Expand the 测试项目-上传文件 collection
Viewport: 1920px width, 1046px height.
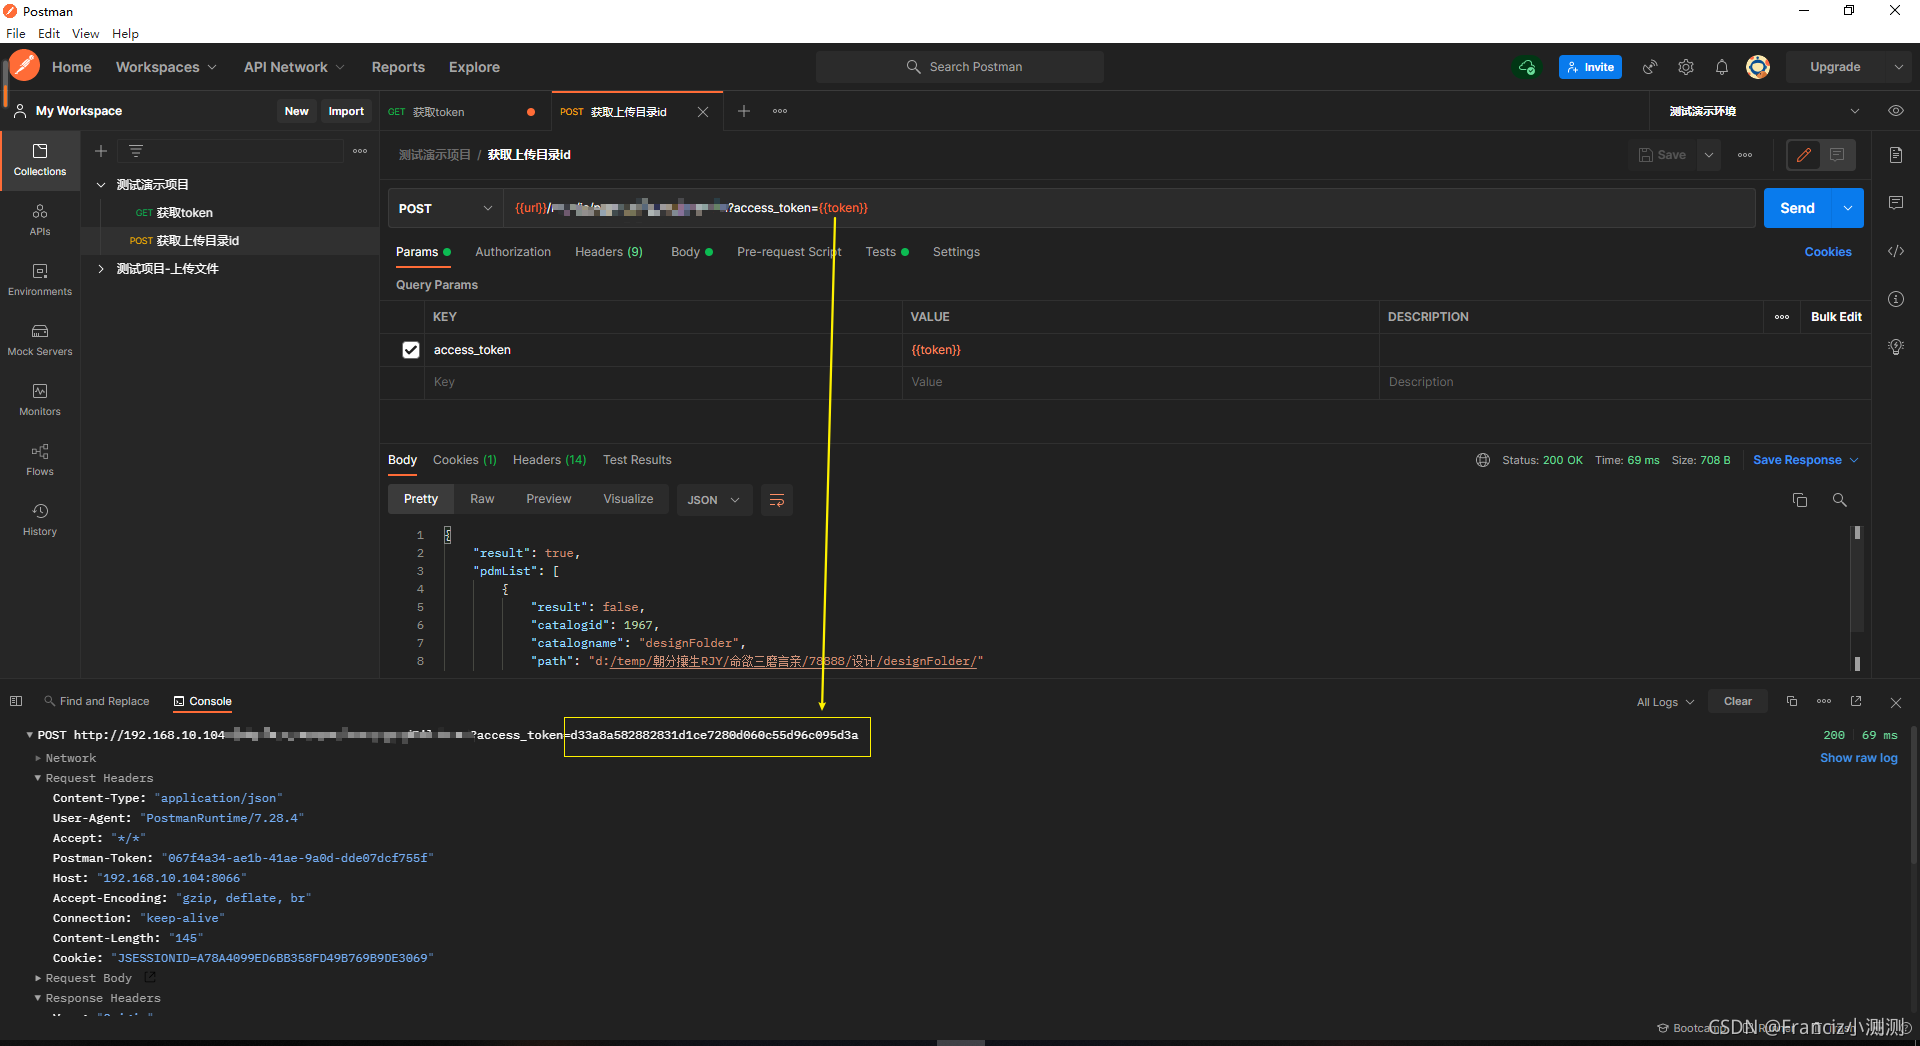101,269
